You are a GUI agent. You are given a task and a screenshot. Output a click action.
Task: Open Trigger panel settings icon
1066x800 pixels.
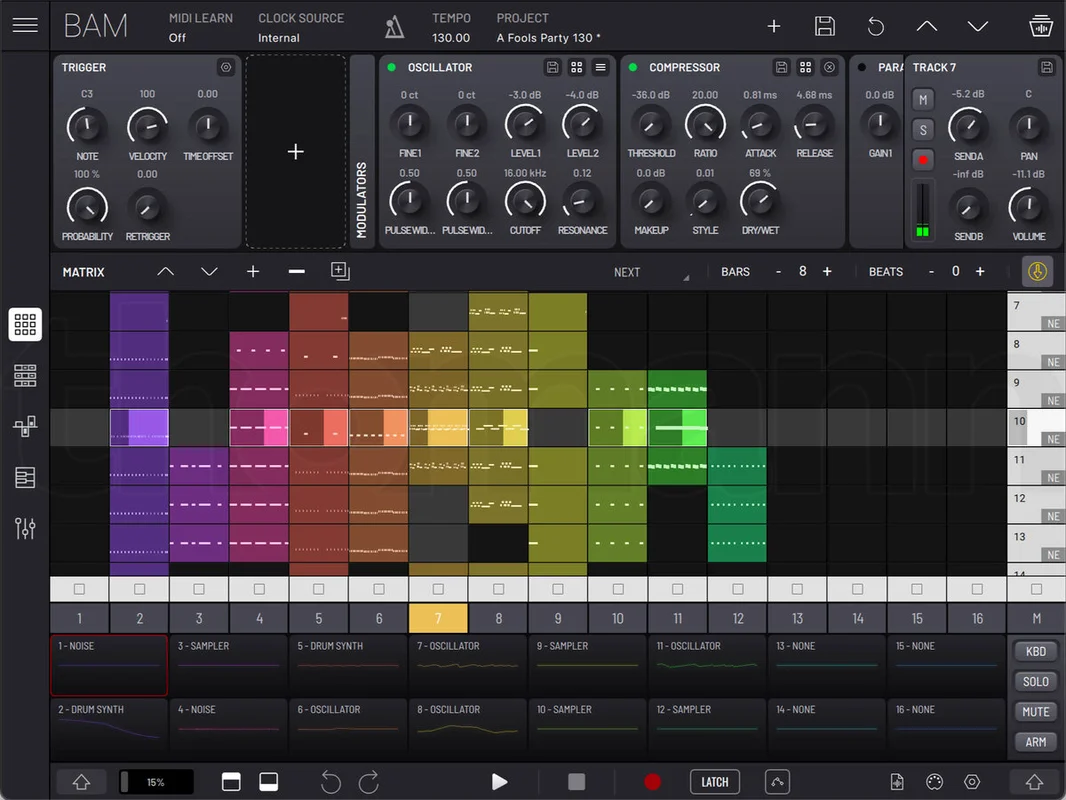click(x=226, y=67)
